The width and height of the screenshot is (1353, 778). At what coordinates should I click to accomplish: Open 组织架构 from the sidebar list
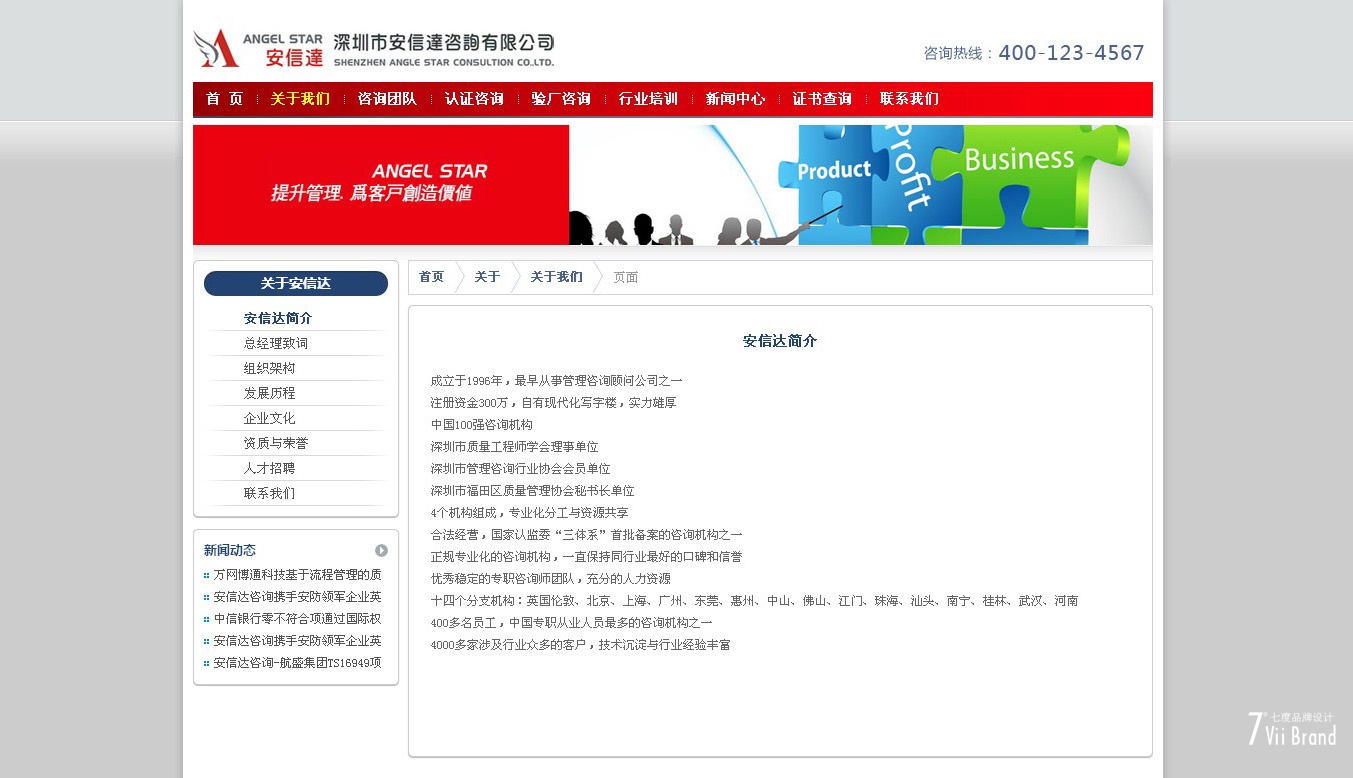pos(269,368)
